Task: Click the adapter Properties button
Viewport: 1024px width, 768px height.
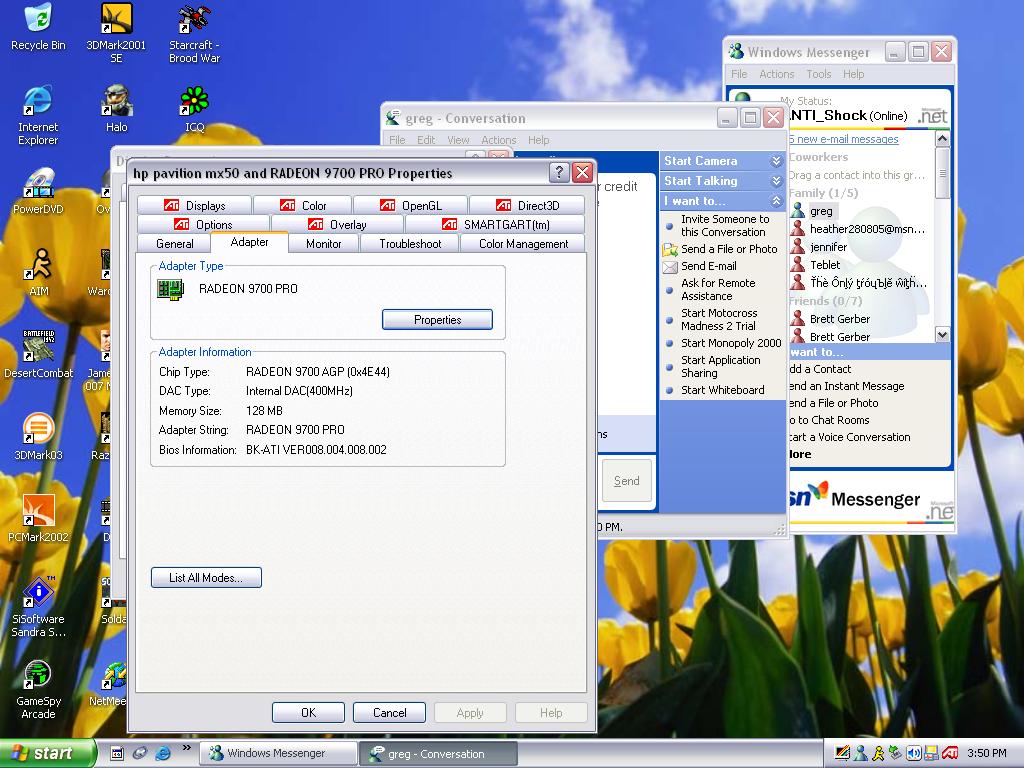Action: [x=437, y=319]
